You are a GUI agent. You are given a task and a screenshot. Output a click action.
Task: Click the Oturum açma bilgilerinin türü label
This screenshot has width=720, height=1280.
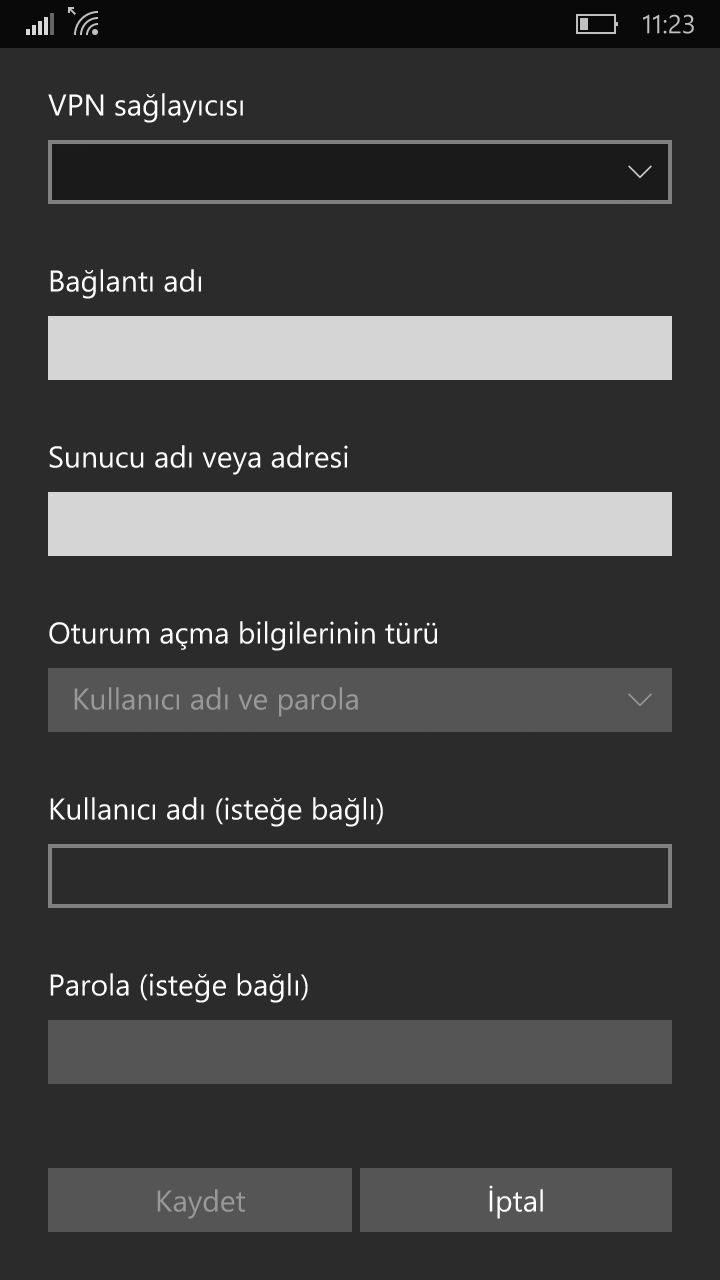point(244,634)
